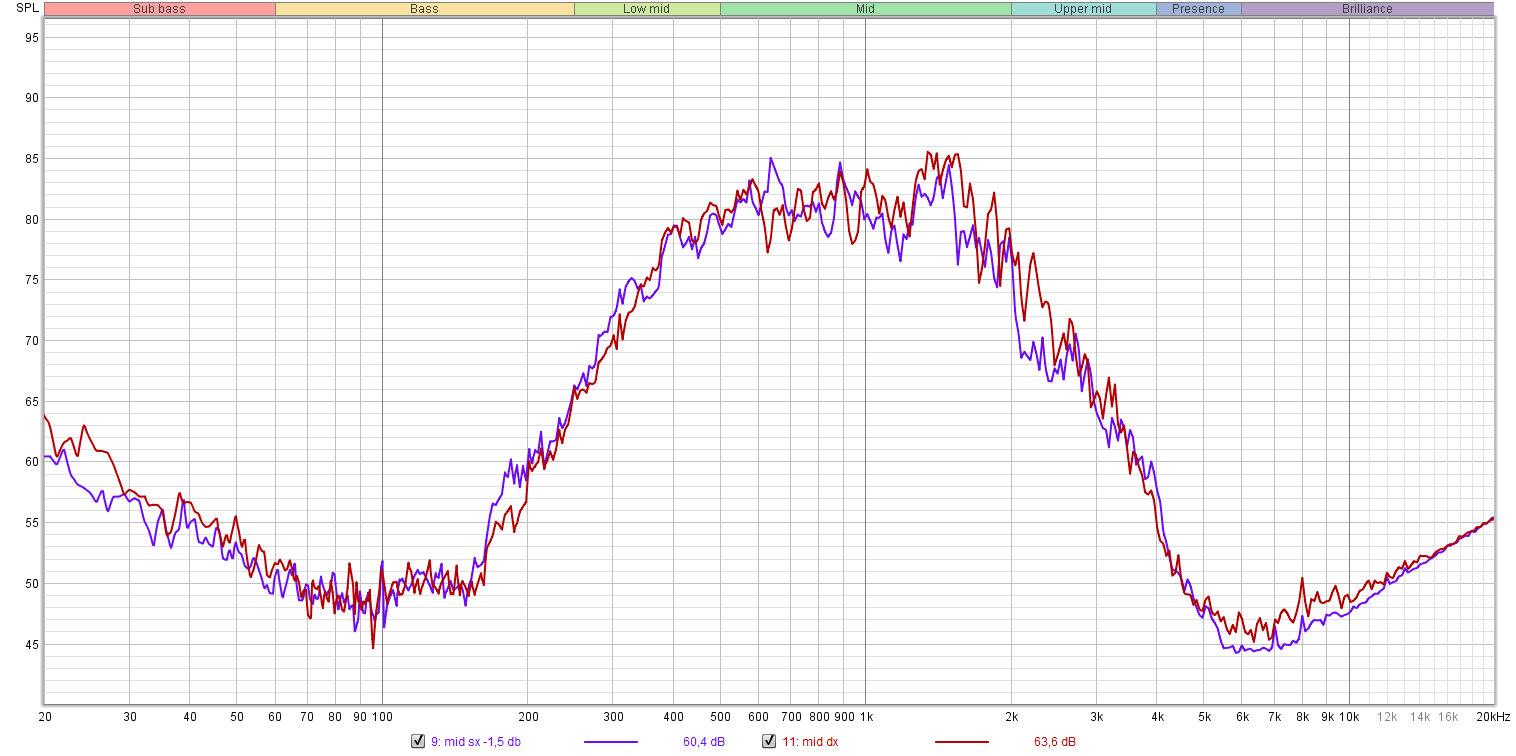This screenshot has height=756, width=1516.
Task: Click the 60,4 dB legend value
Action: click(705, 742)
